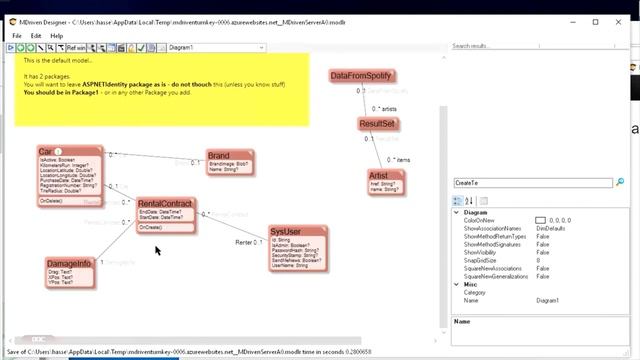This screenshot has width=640, height=360.
Task: Select the DamageInfo class header
Action: (70, 264)
